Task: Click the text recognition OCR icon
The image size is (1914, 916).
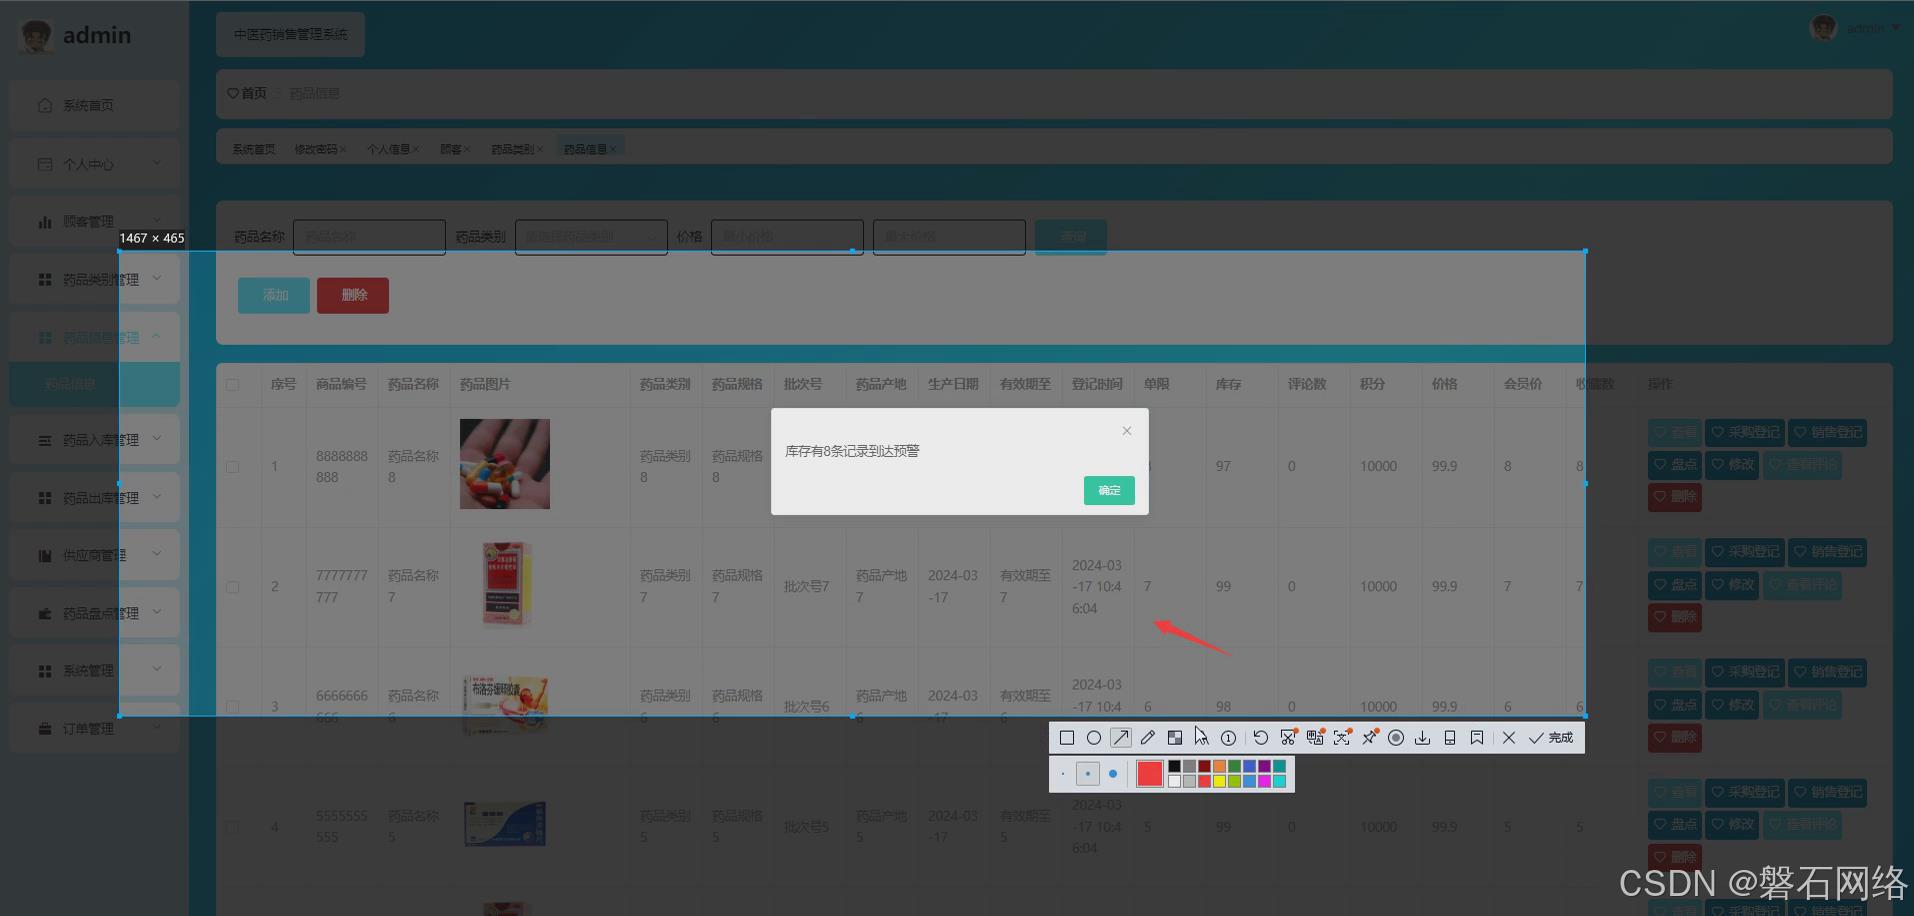Action: 1342,738
